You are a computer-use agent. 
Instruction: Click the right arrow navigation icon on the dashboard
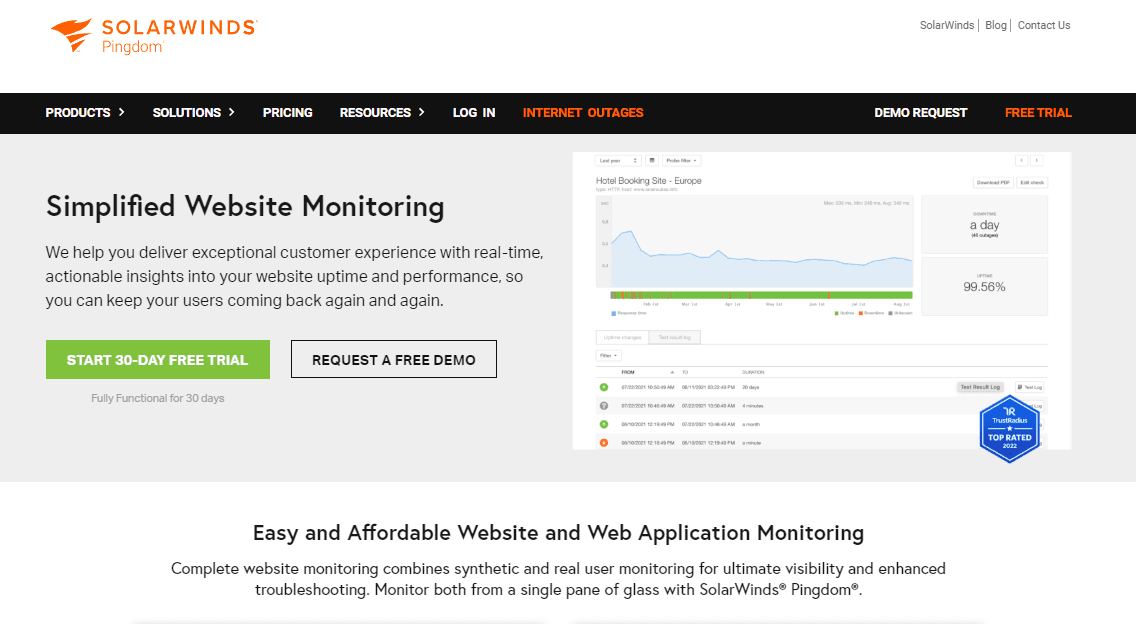(1036, 159)
